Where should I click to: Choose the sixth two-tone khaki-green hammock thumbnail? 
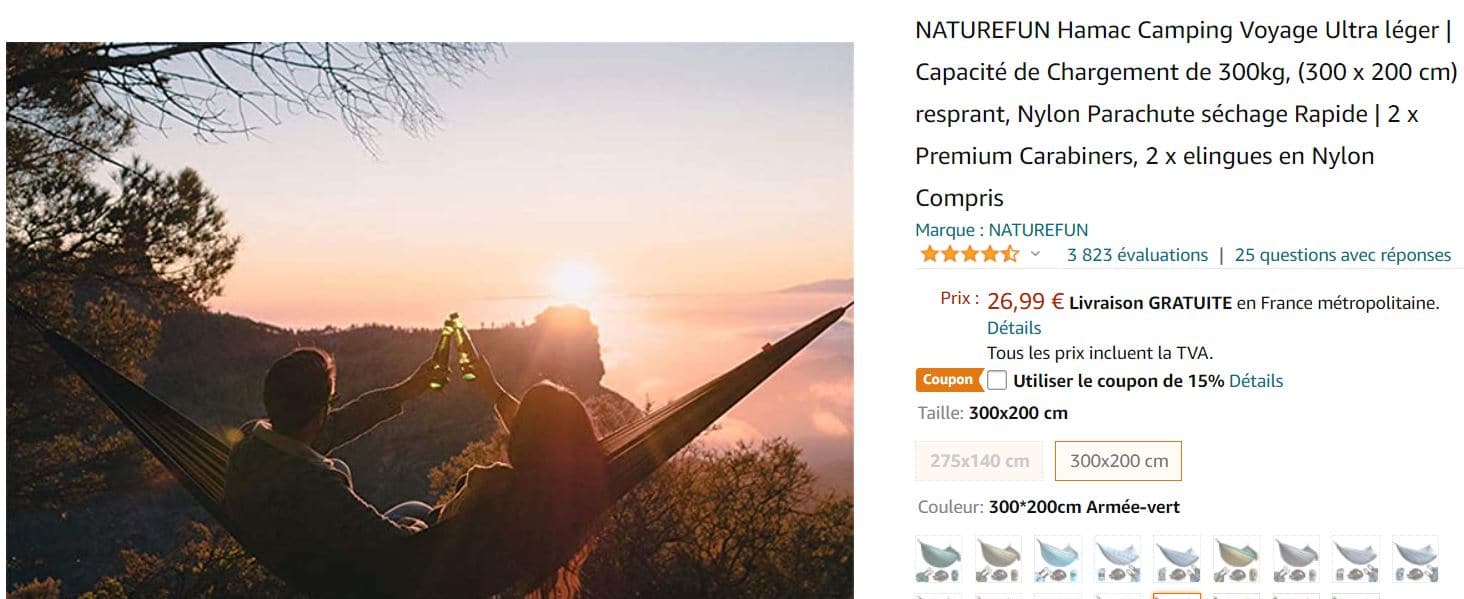(1236, 559)
